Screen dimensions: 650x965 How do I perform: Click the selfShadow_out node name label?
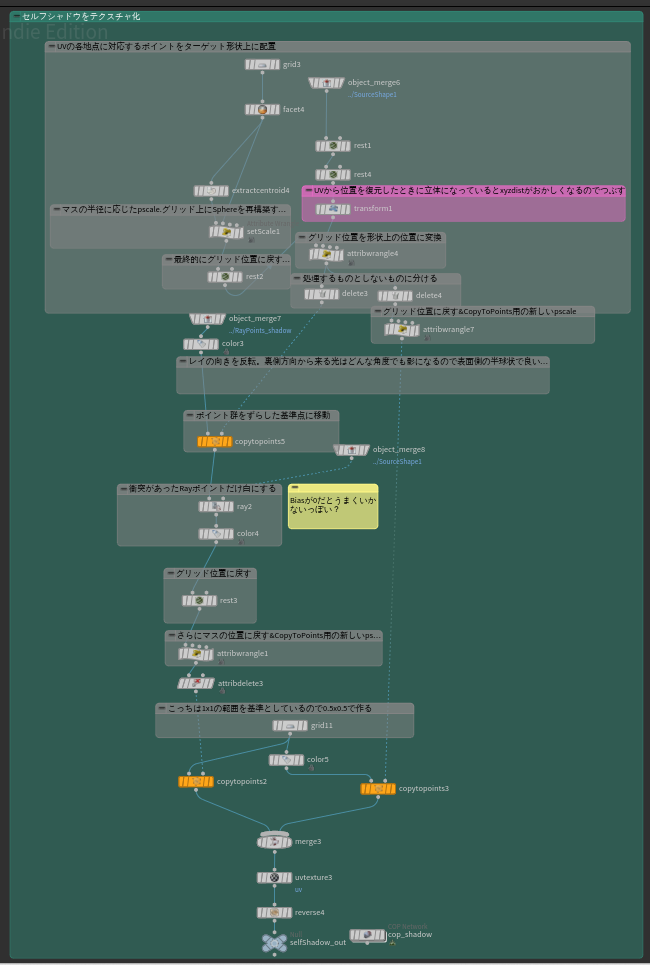coord(318,942)
